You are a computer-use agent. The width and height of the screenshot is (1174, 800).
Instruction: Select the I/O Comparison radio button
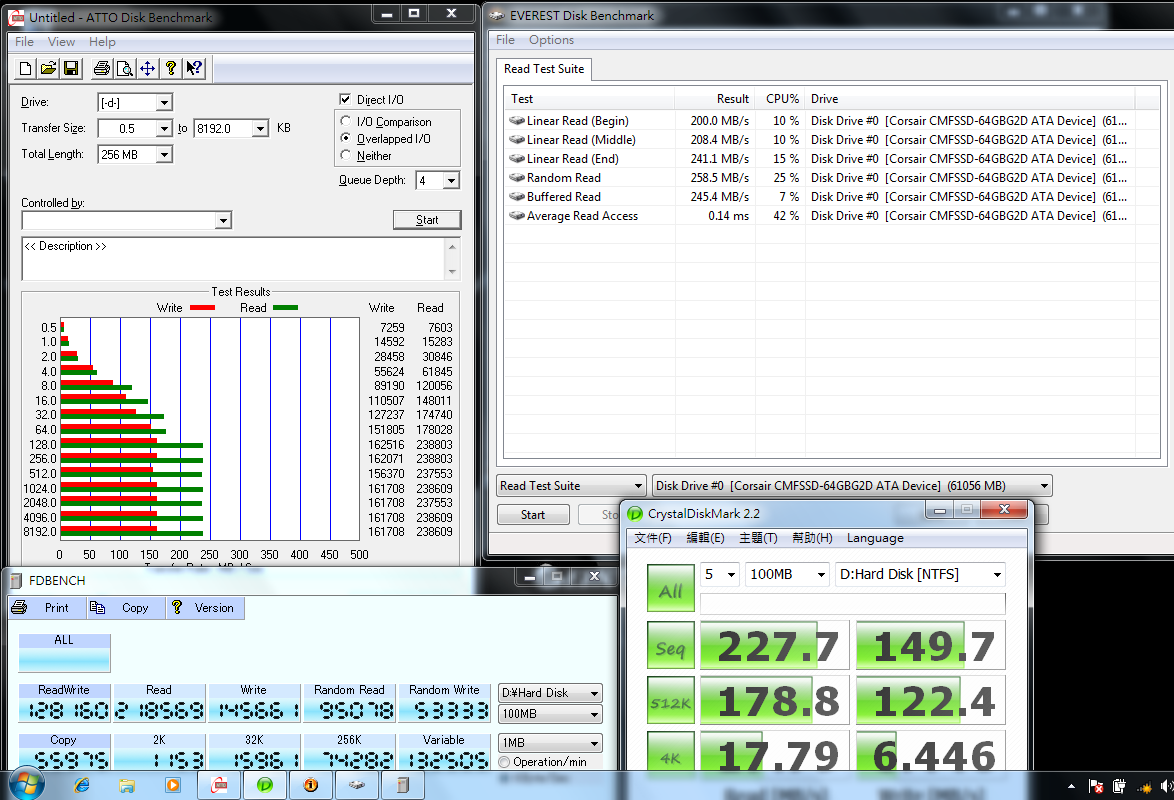pos(345,121)
